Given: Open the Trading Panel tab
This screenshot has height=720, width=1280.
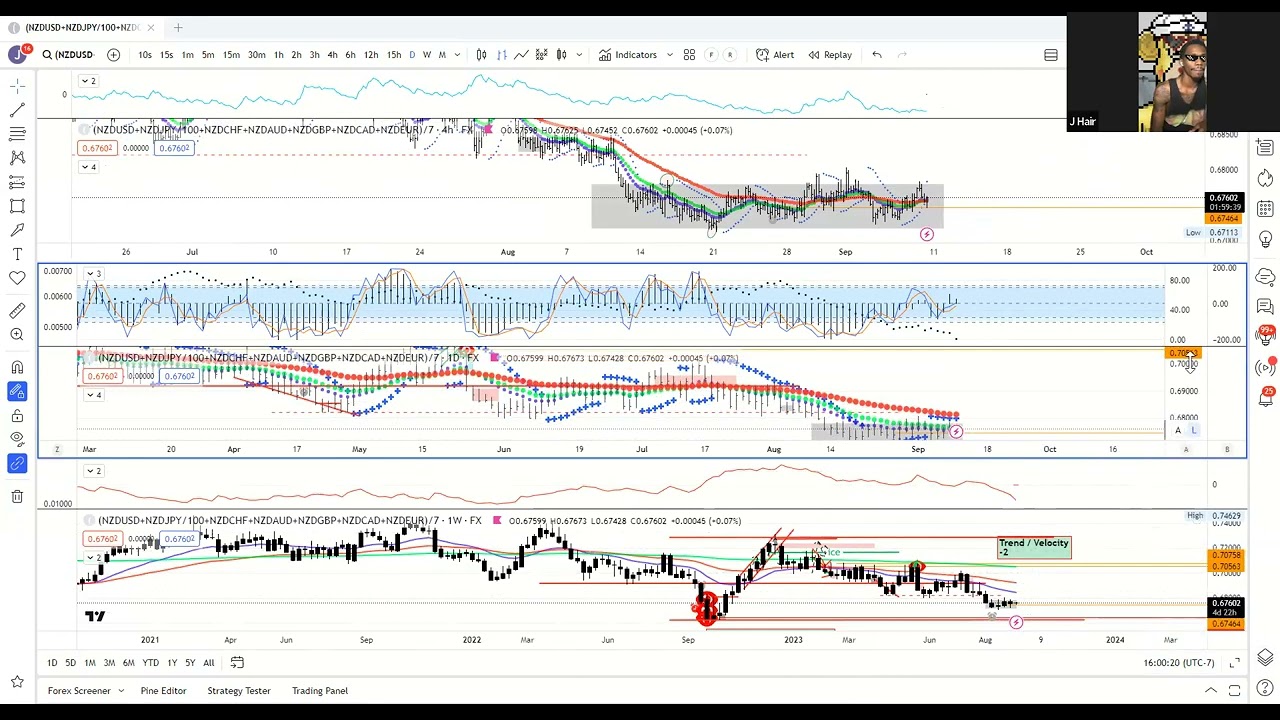Looking at the screenshot, I should [x=320, y=691].
